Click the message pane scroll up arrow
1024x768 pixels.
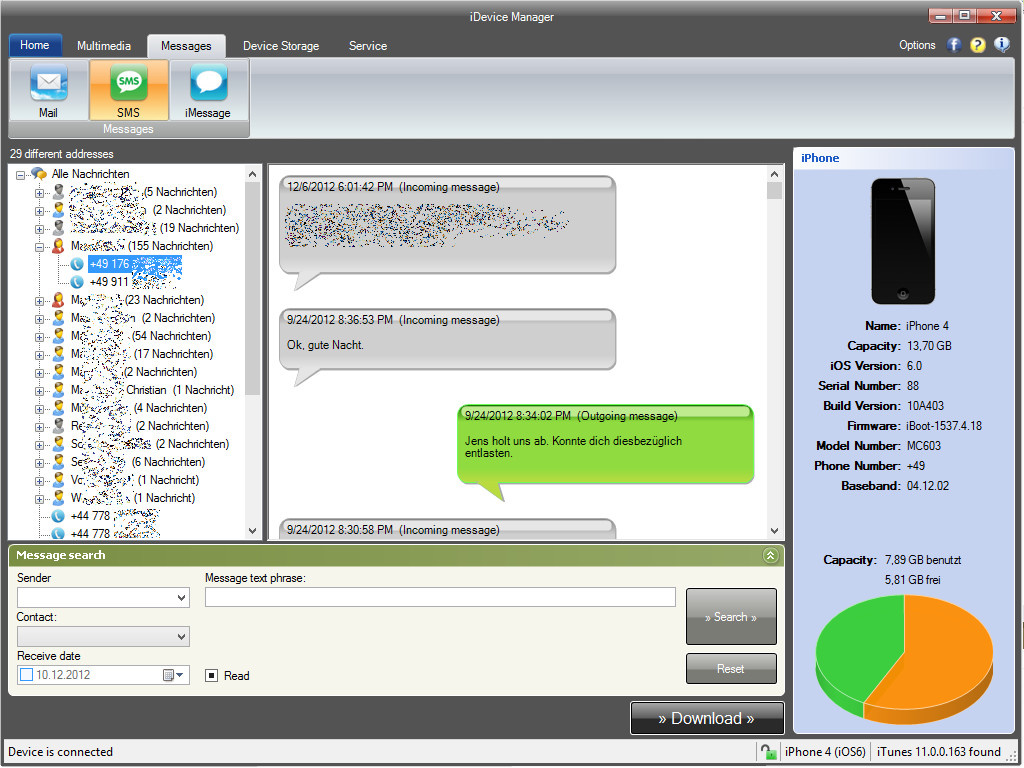point(775,174)
